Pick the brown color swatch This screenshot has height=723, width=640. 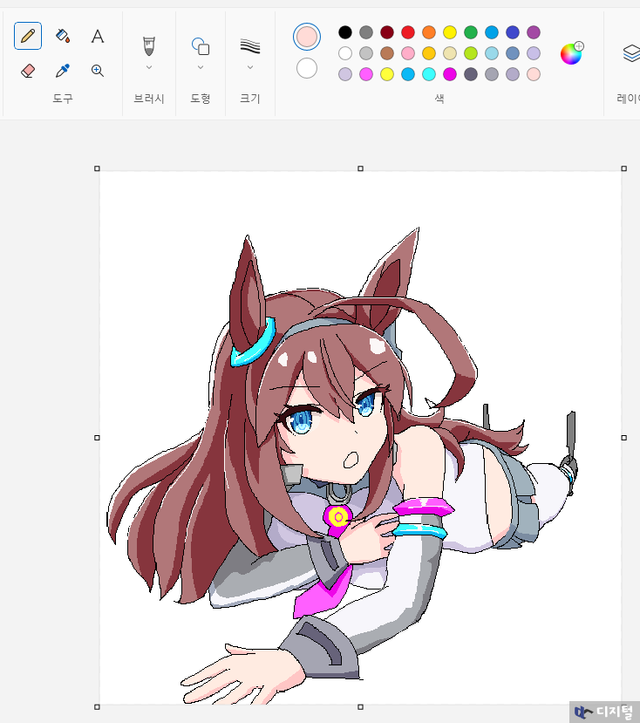click(x=387, y=53)
